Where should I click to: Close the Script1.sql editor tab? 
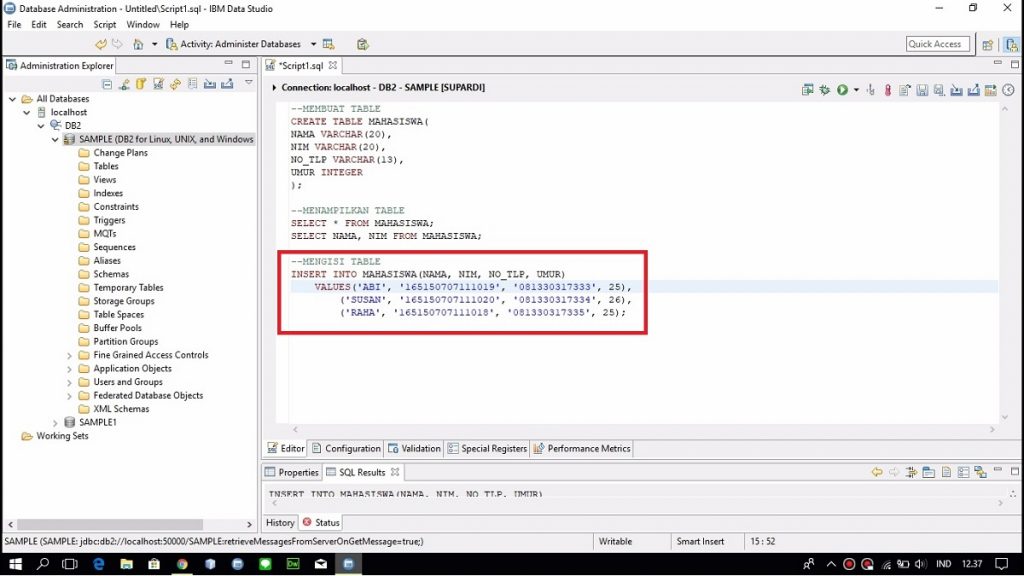click(x=333, y=66)
